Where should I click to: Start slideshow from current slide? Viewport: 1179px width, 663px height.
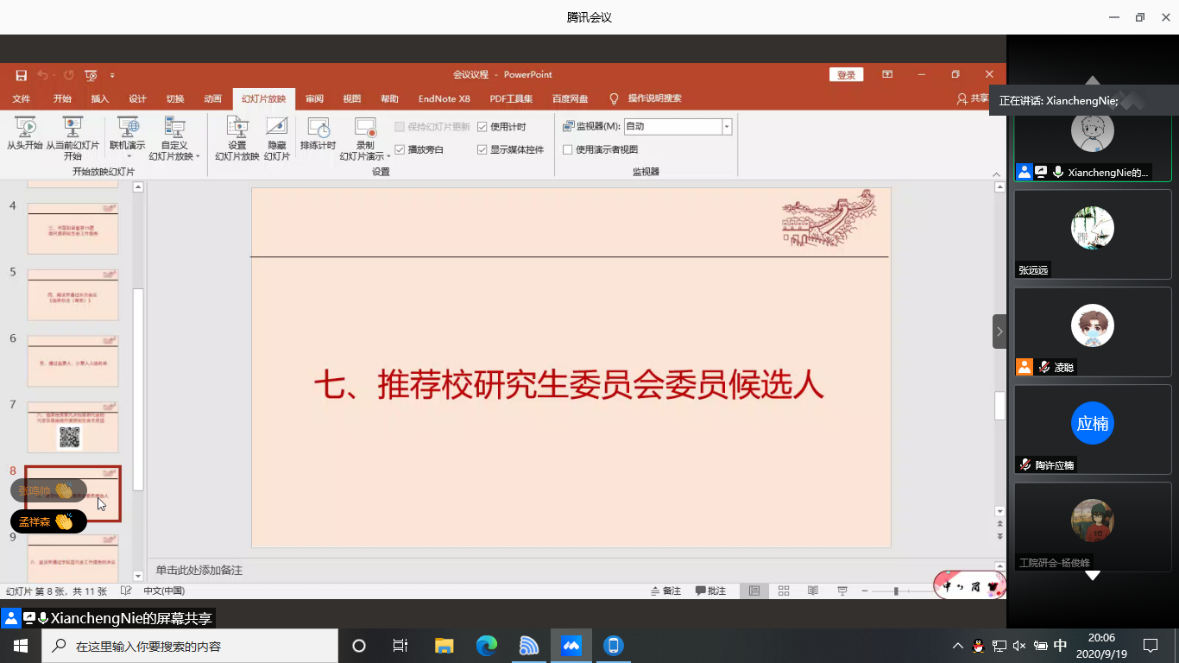point(72,135)
